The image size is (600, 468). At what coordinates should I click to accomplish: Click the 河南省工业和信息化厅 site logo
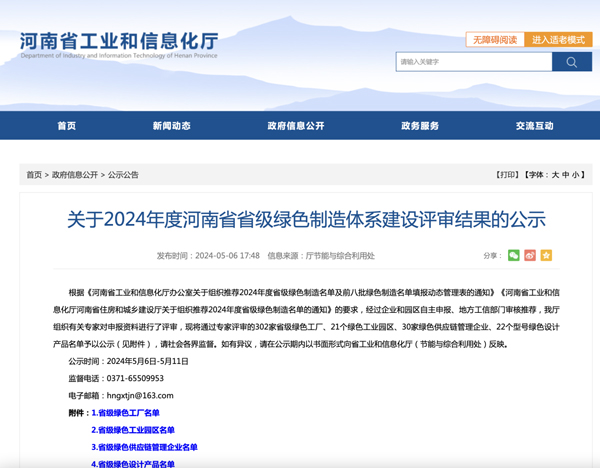point(119,45)
